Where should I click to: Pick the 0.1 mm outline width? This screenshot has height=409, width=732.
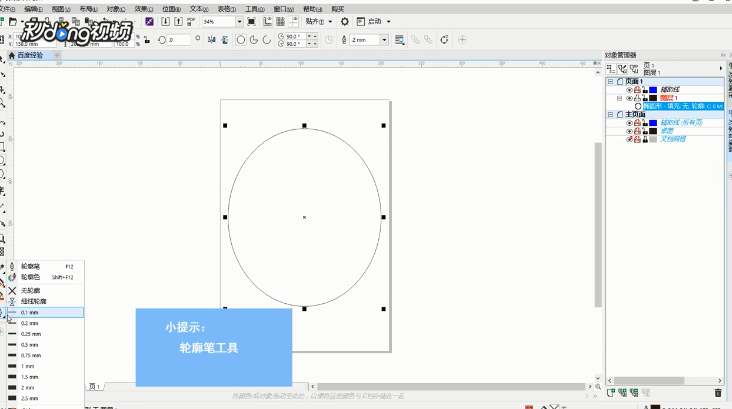[45, 312]
